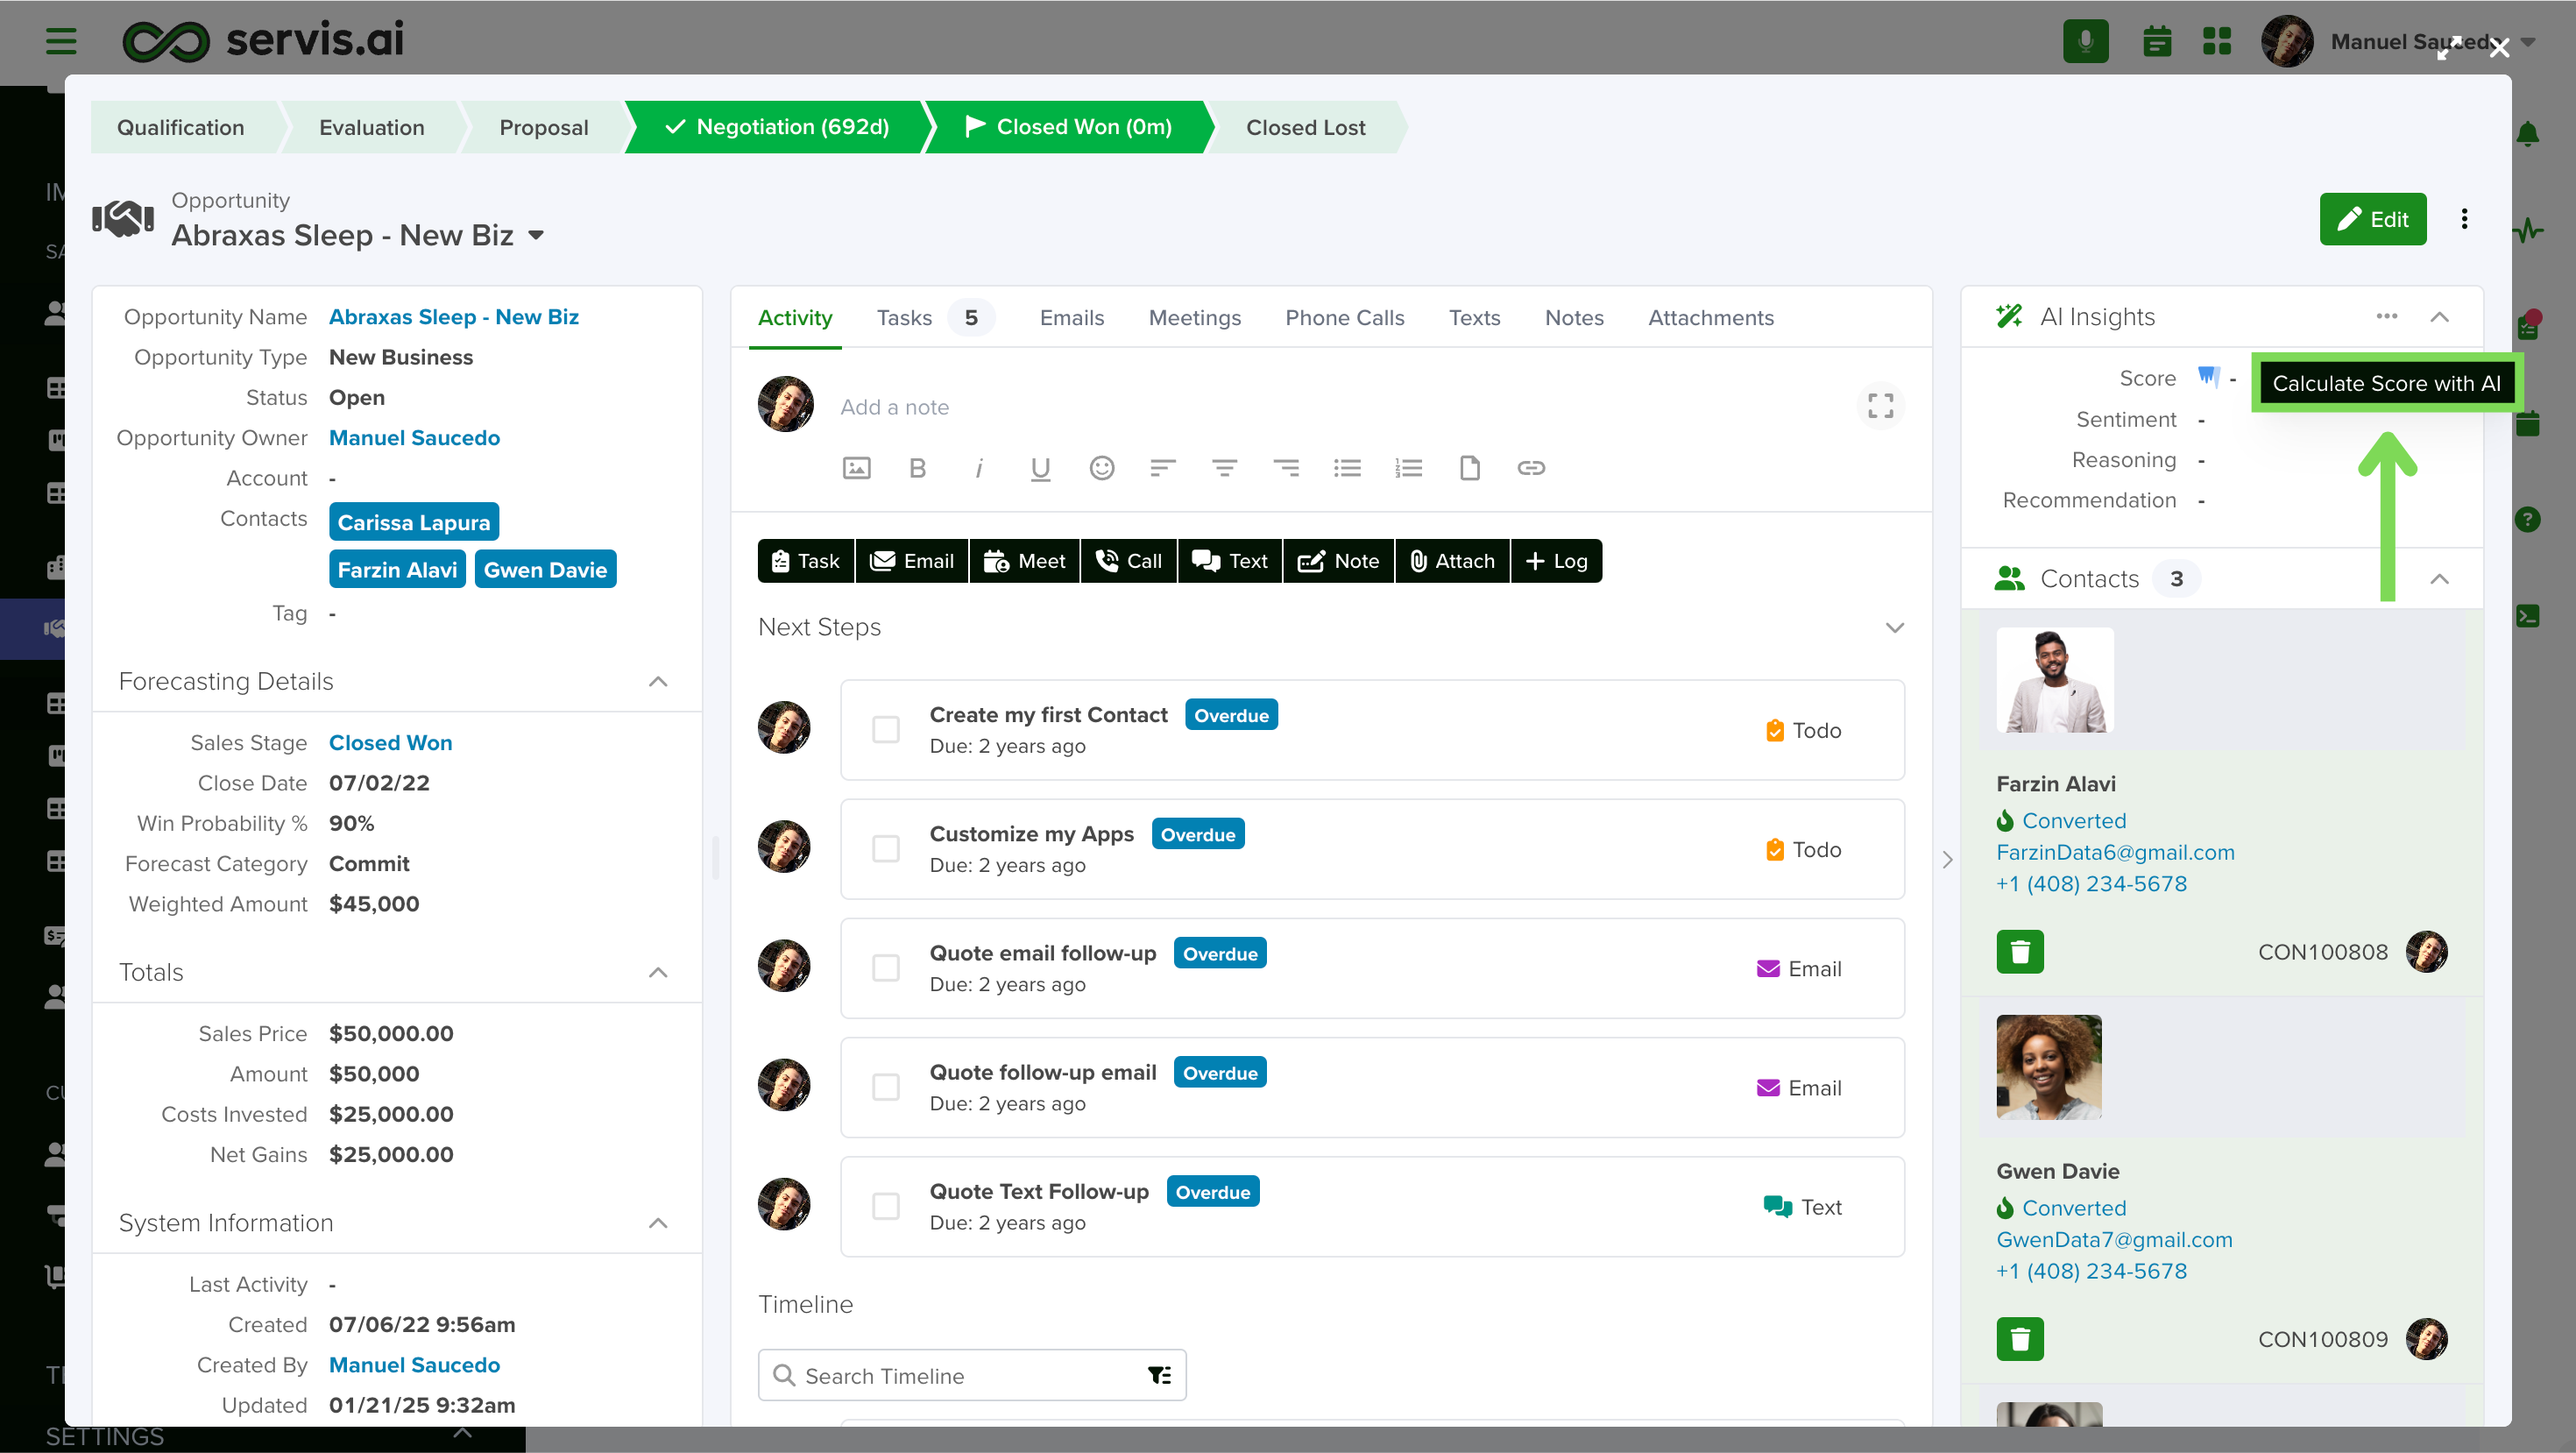
Task: Switch to the Meetings tab
Action: (1194, 317)
